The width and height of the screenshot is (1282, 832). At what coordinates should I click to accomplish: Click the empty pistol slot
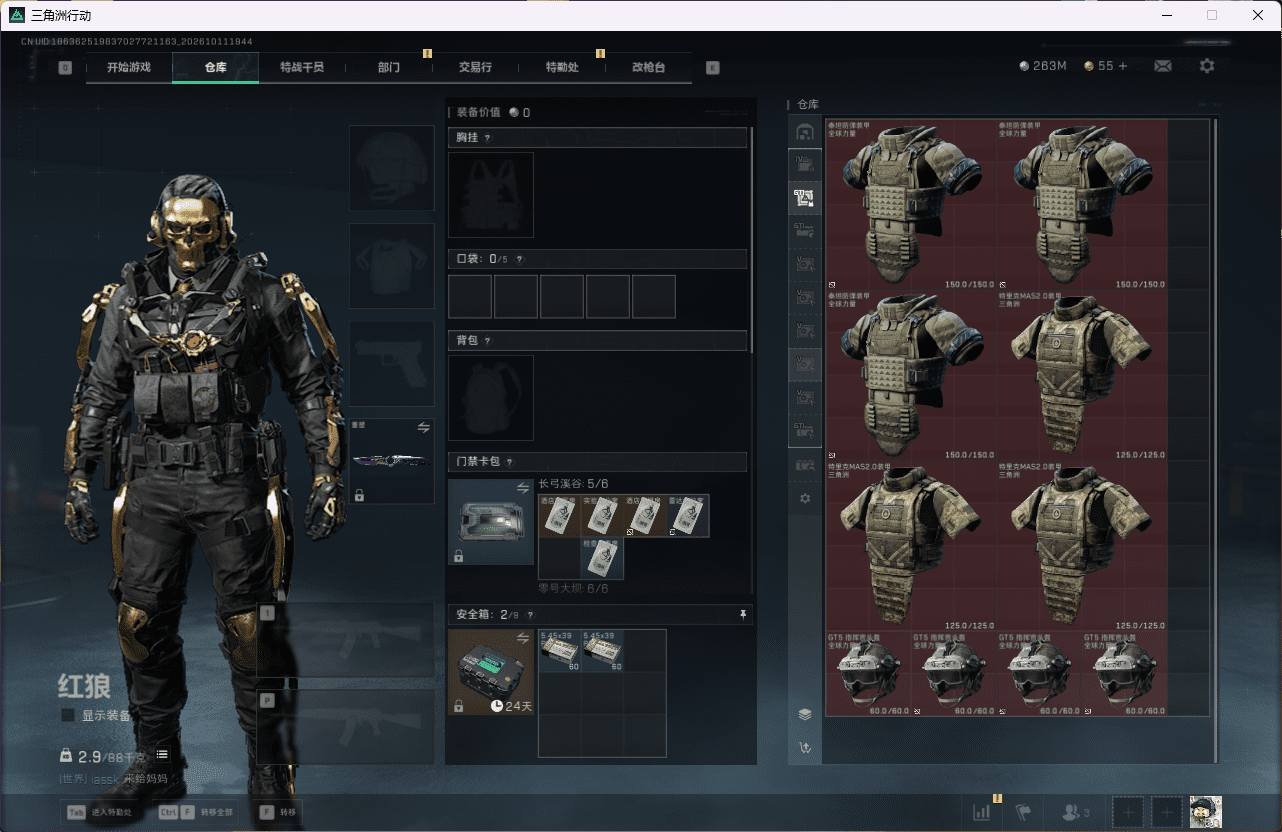391,363
